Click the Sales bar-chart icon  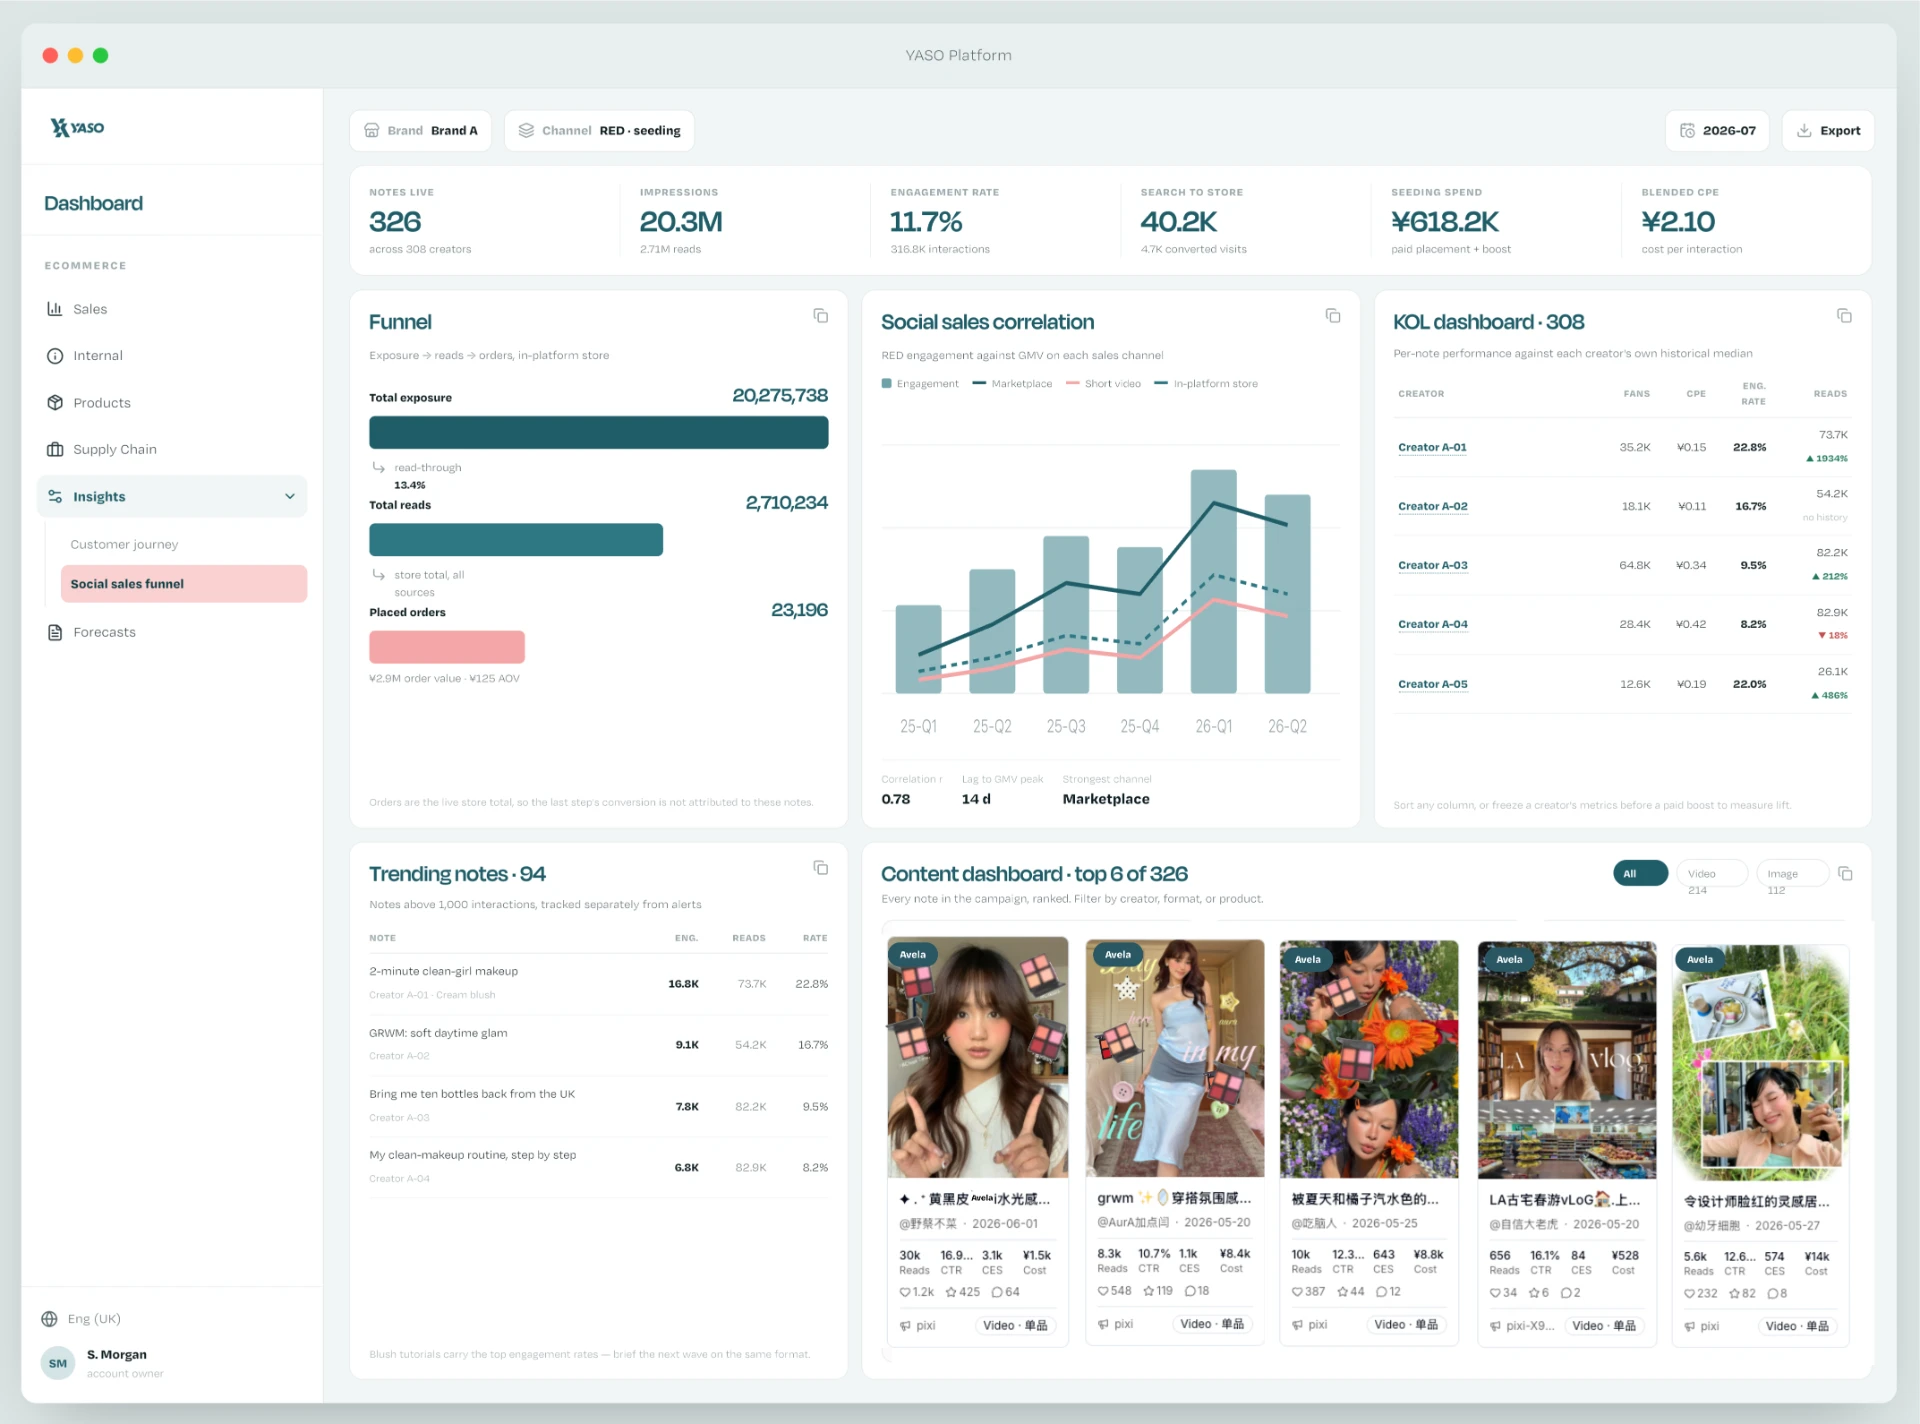click(55, 309)
